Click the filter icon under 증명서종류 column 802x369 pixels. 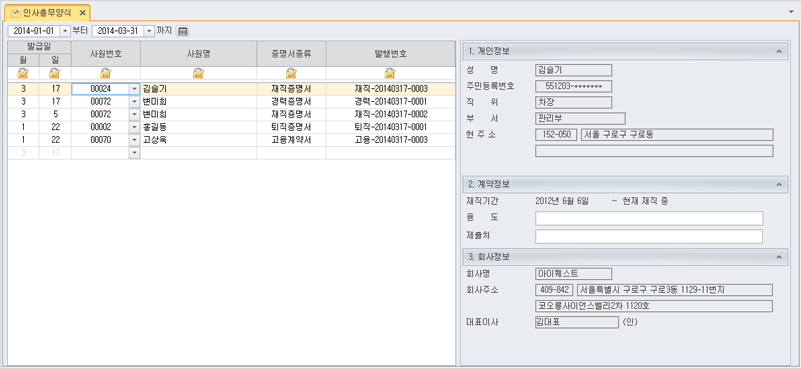click(291, 73)
